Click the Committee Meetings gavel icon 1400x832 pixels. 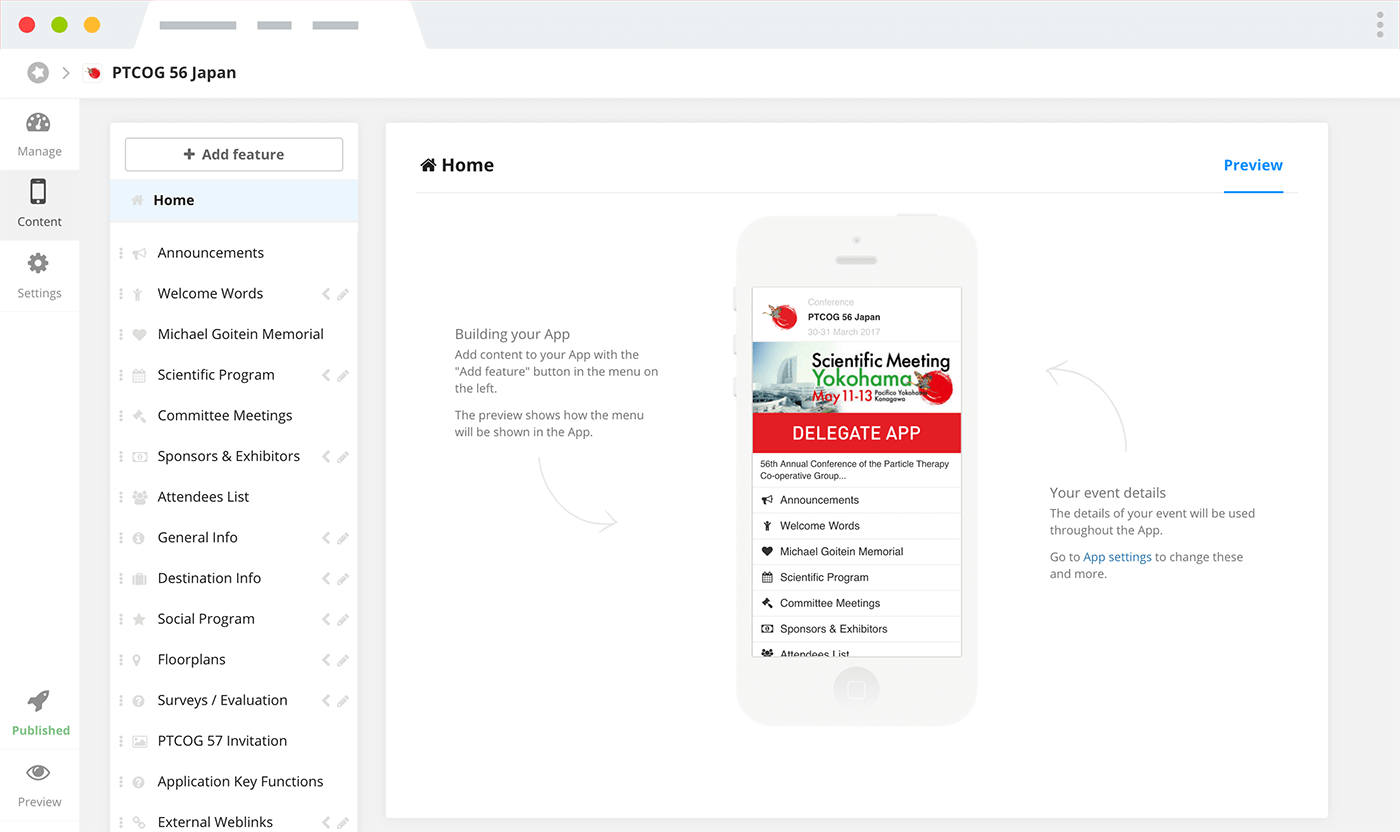[x=139, y=416]
